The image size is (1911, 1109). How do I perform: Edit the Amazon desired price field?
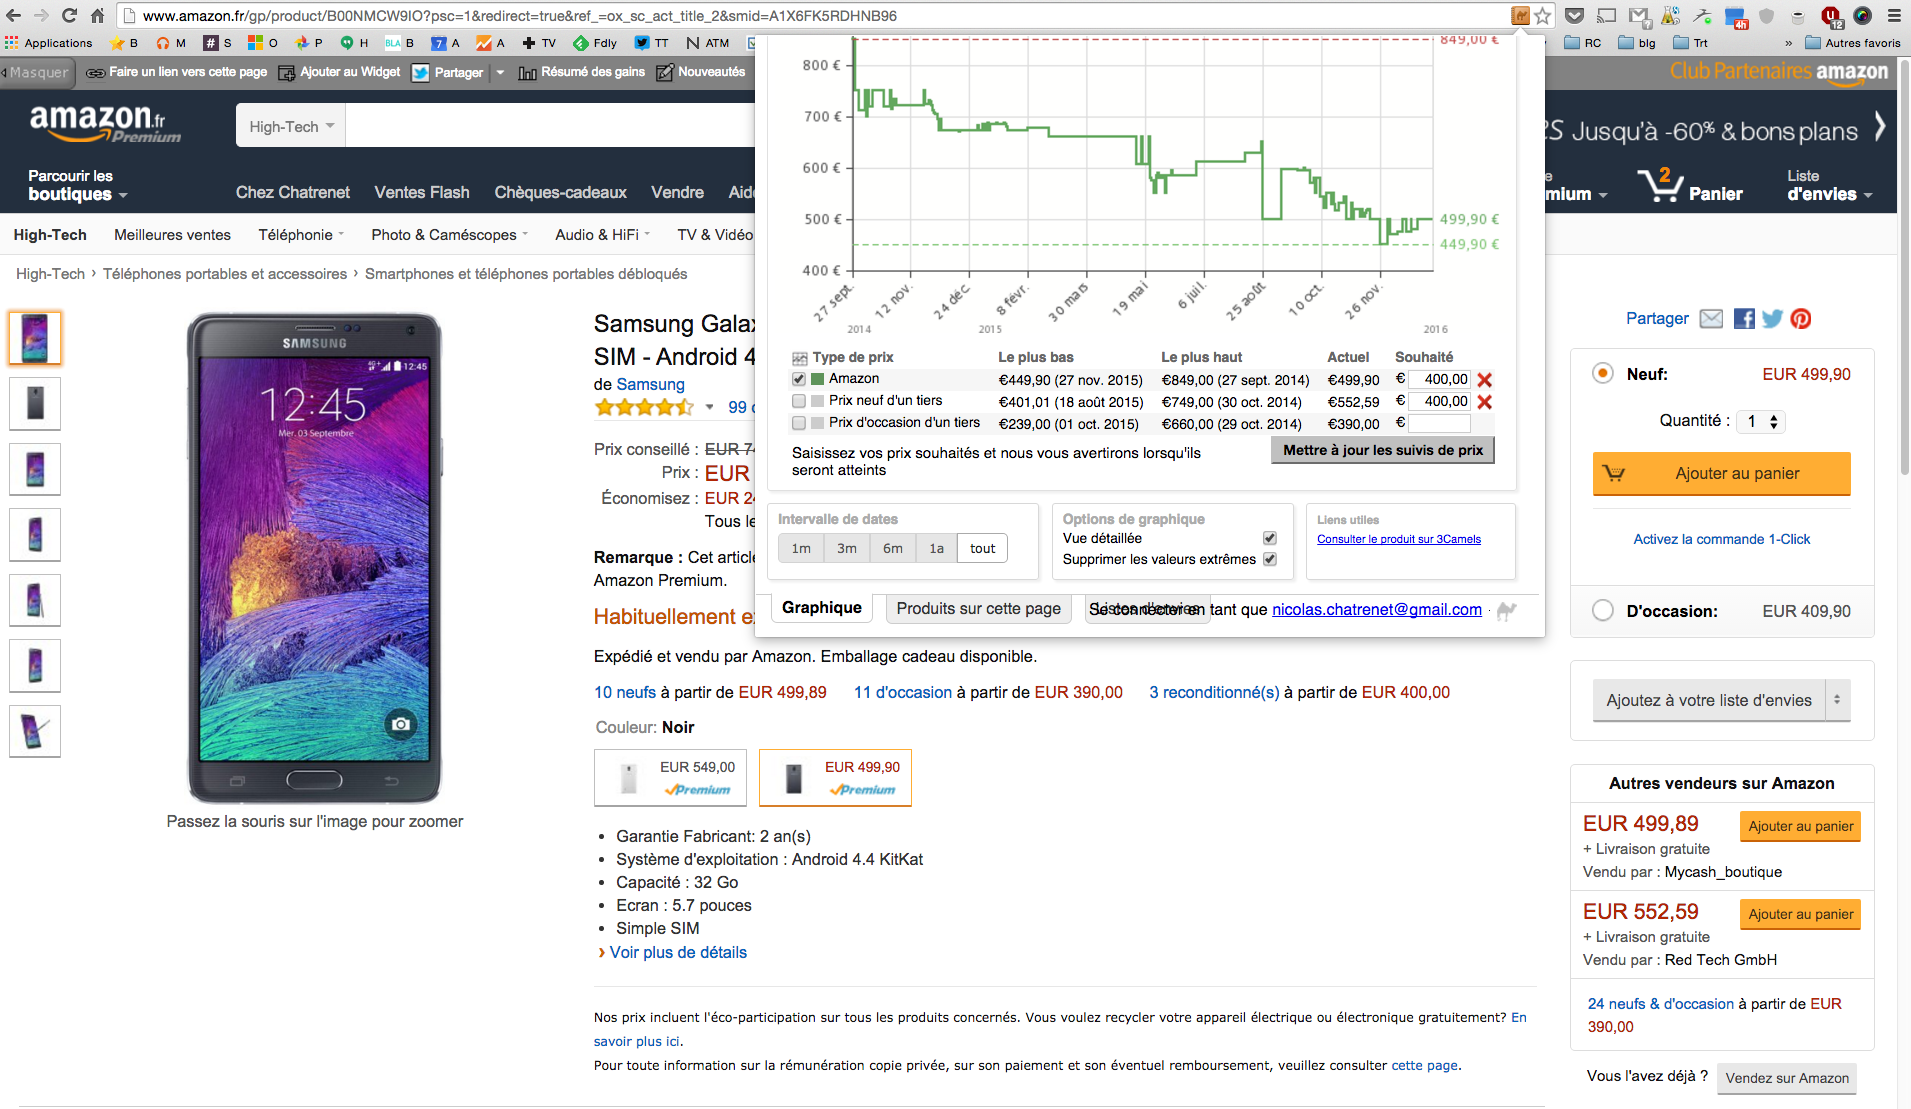1439,379
